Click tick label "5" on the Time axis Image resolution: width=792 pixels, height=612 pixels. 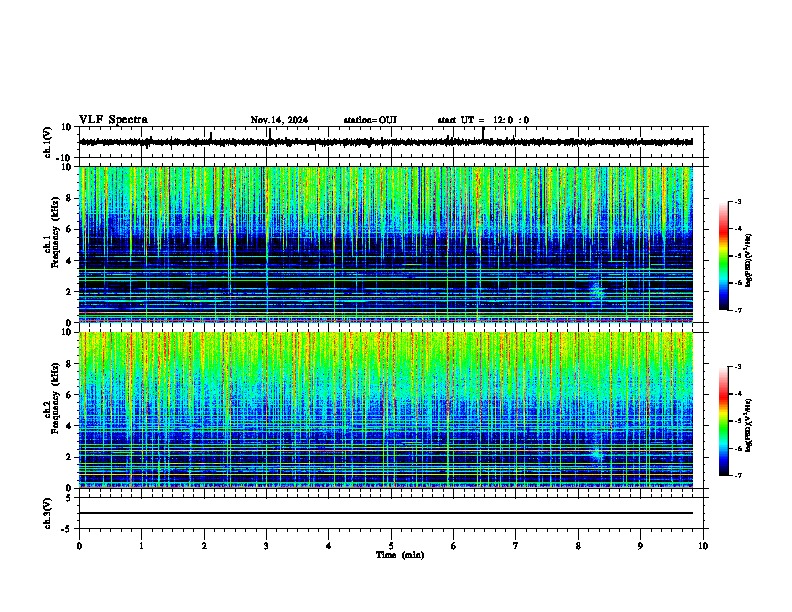(391, 546)
